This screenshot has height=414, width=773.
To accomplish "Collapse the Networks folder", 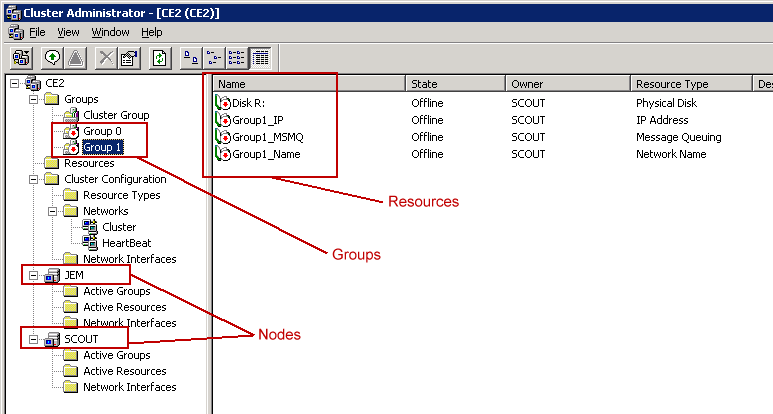I will (x=51, y=212).
